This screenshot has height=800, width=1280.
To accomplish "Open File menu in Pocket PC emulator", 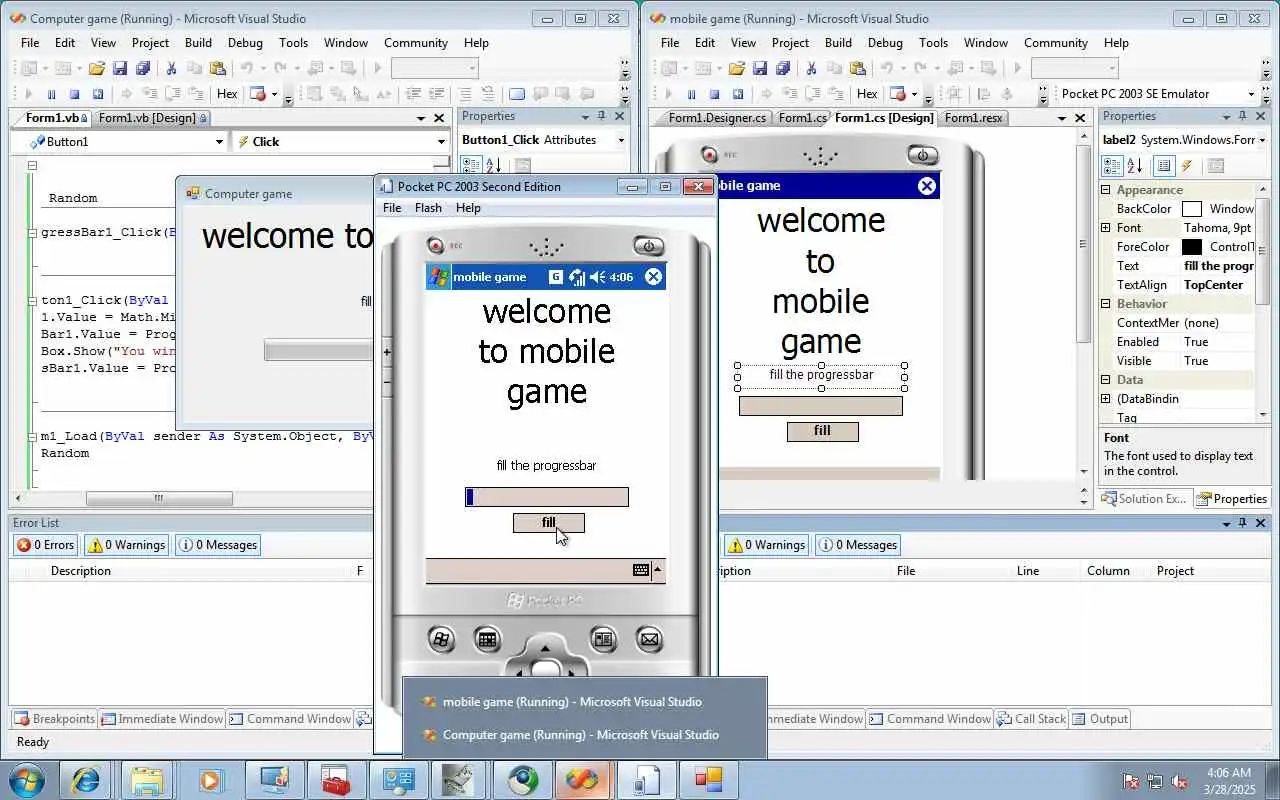I will click(392, 208).
